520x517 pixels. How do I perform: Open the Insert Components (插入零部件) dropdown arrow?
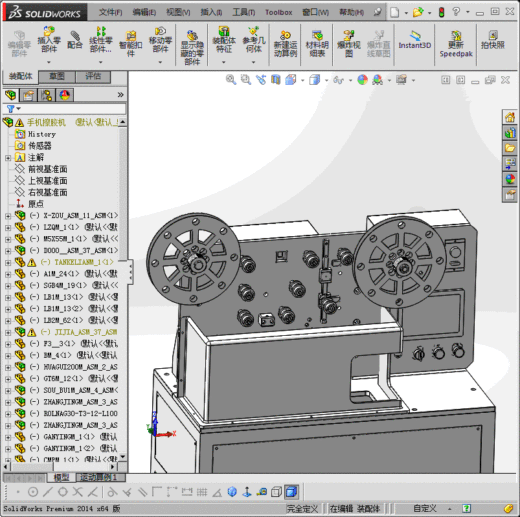click(x=49, y=62)
